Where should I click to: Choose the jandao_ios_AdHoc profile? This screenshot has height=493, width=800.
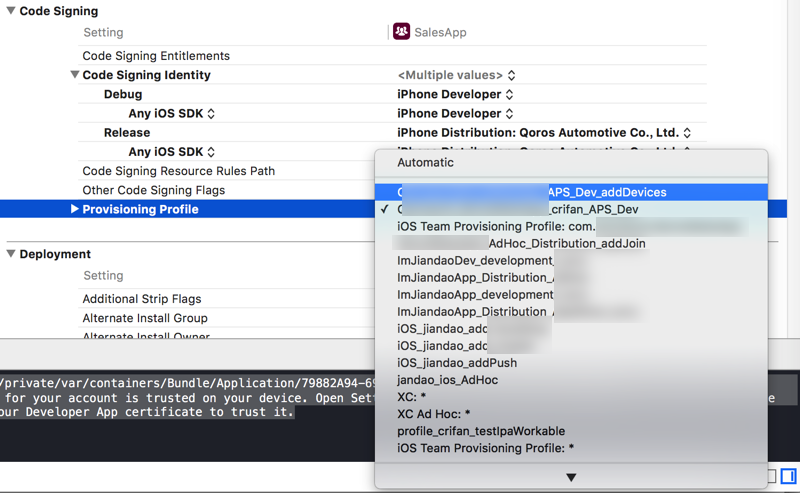coord(447,380)
